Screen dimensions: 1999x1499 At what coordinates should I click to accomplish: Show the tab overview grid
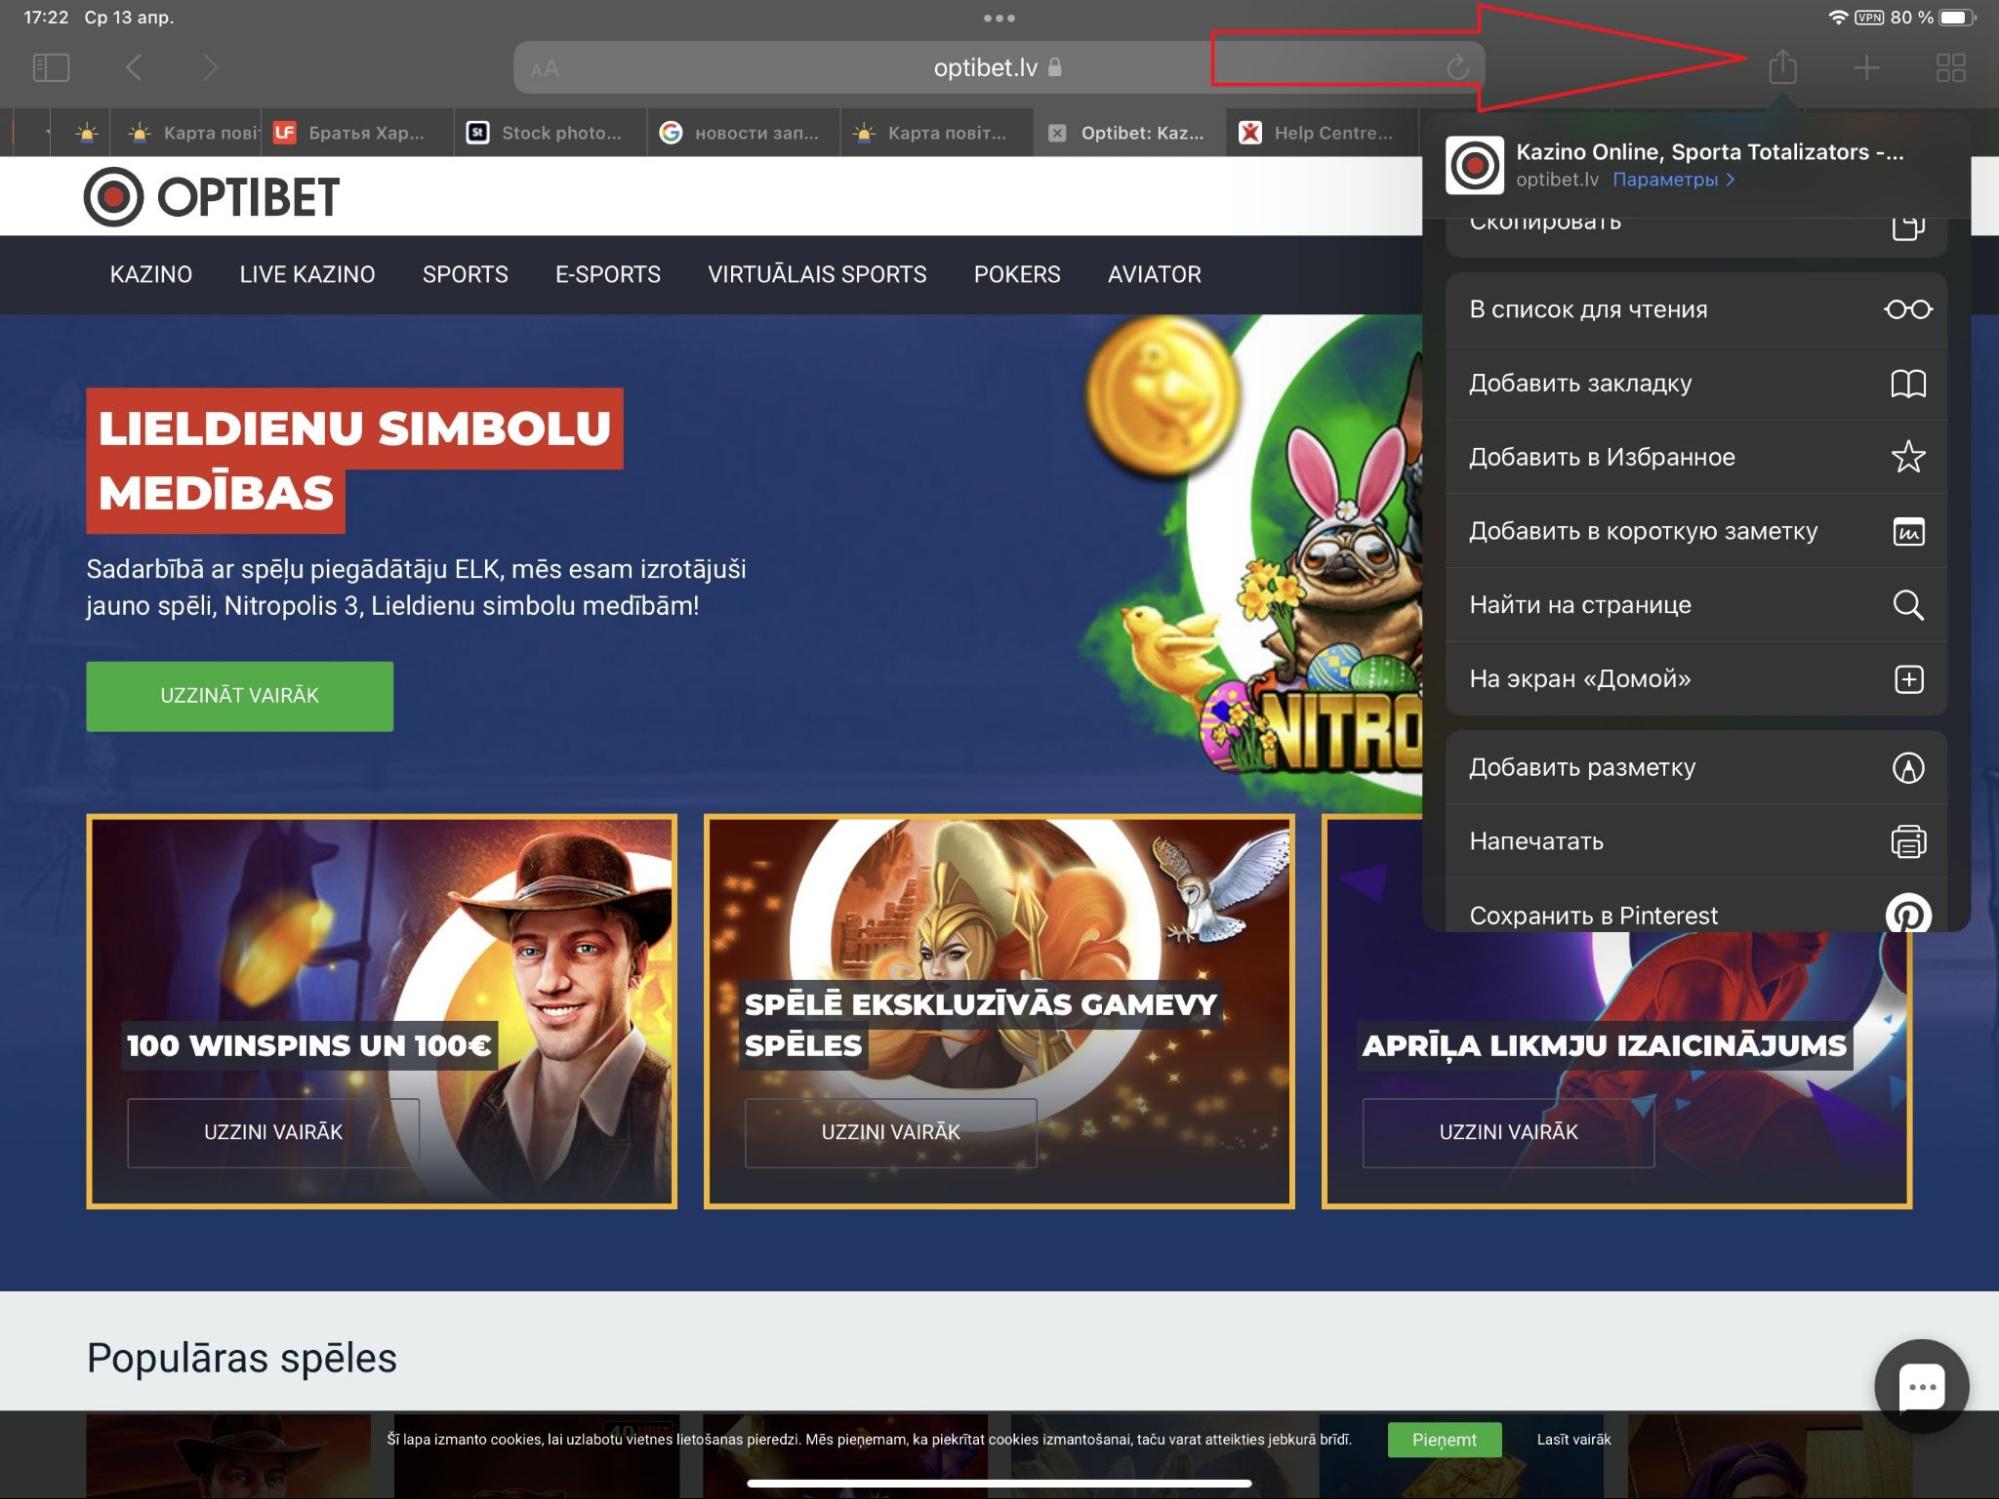click(1950, 68)
